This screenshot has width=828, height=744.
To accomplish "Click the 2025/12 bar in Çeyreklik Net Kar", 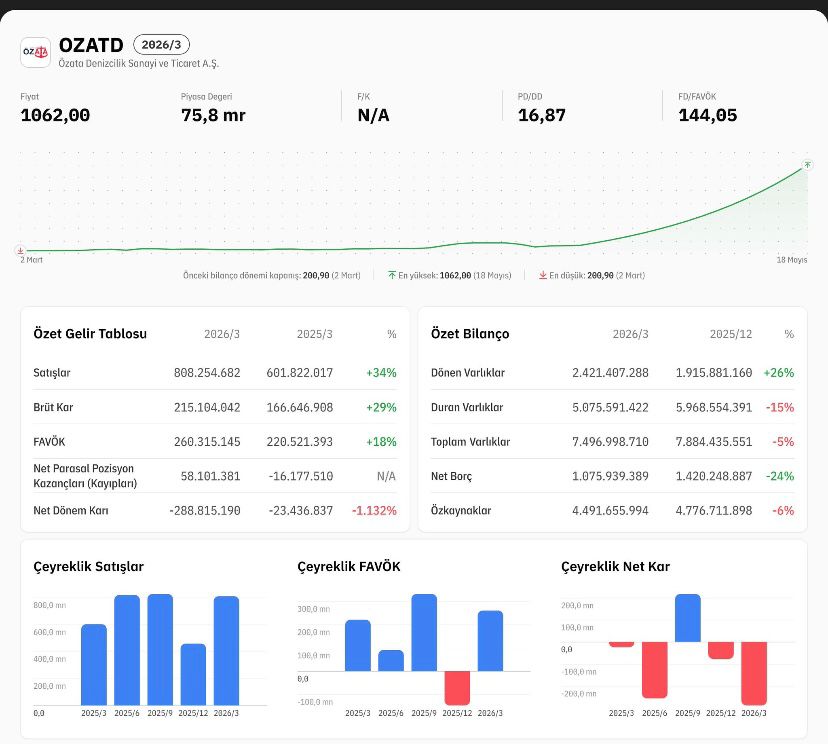I will point(721,650).
